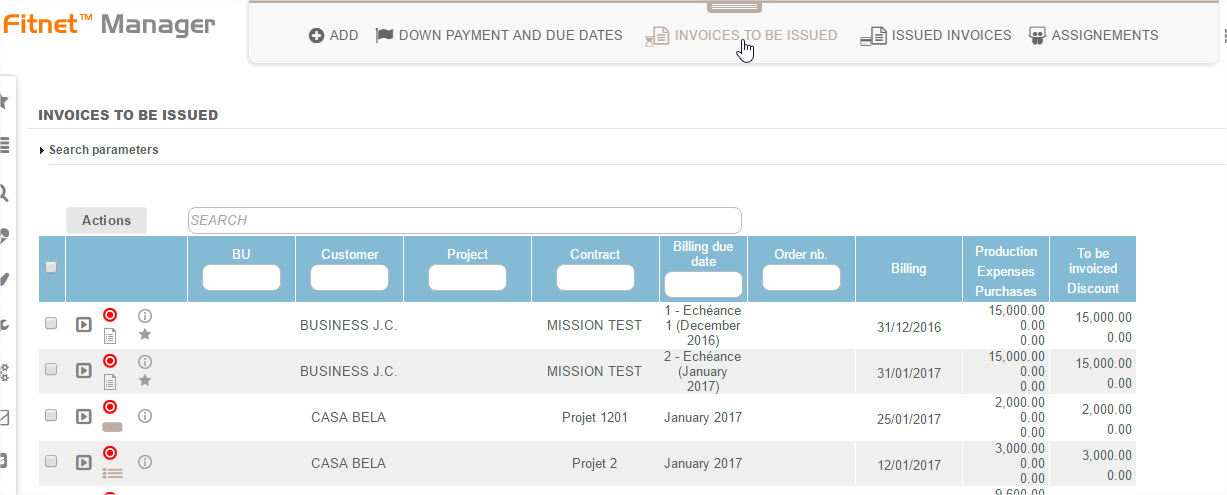Expand the Search parameters section

pyautogui.click(x=98, y=150)
